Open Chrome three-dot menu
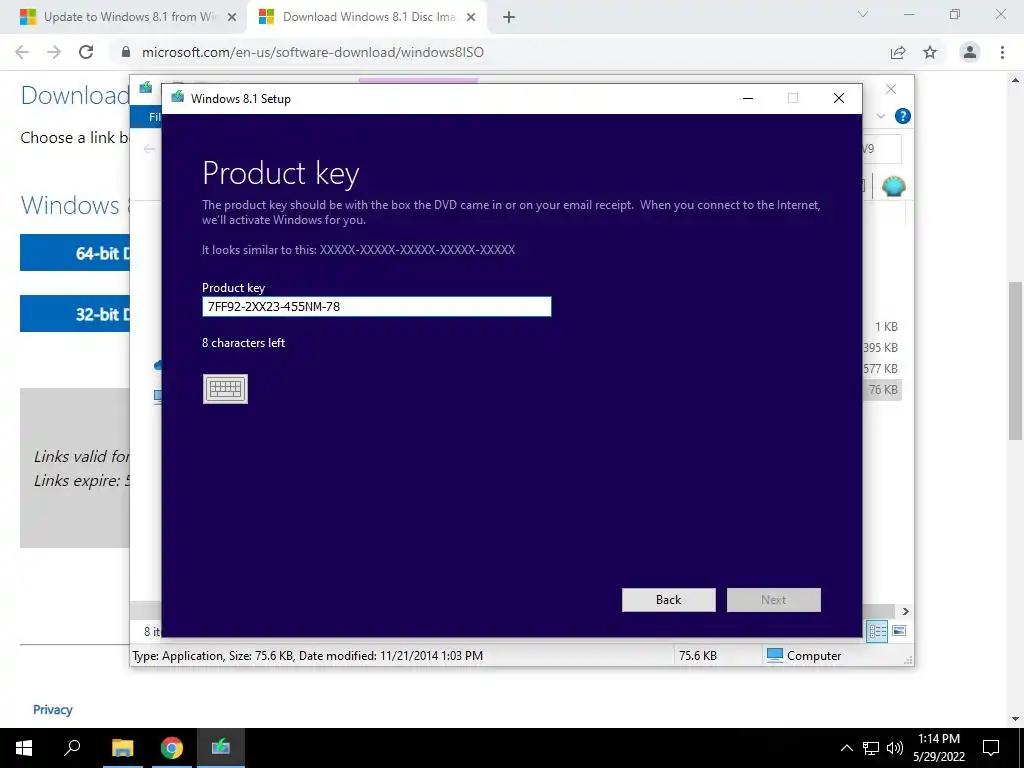Image resolution: width=1024 pixels, height=768 pixels. tap(1002, 52)
